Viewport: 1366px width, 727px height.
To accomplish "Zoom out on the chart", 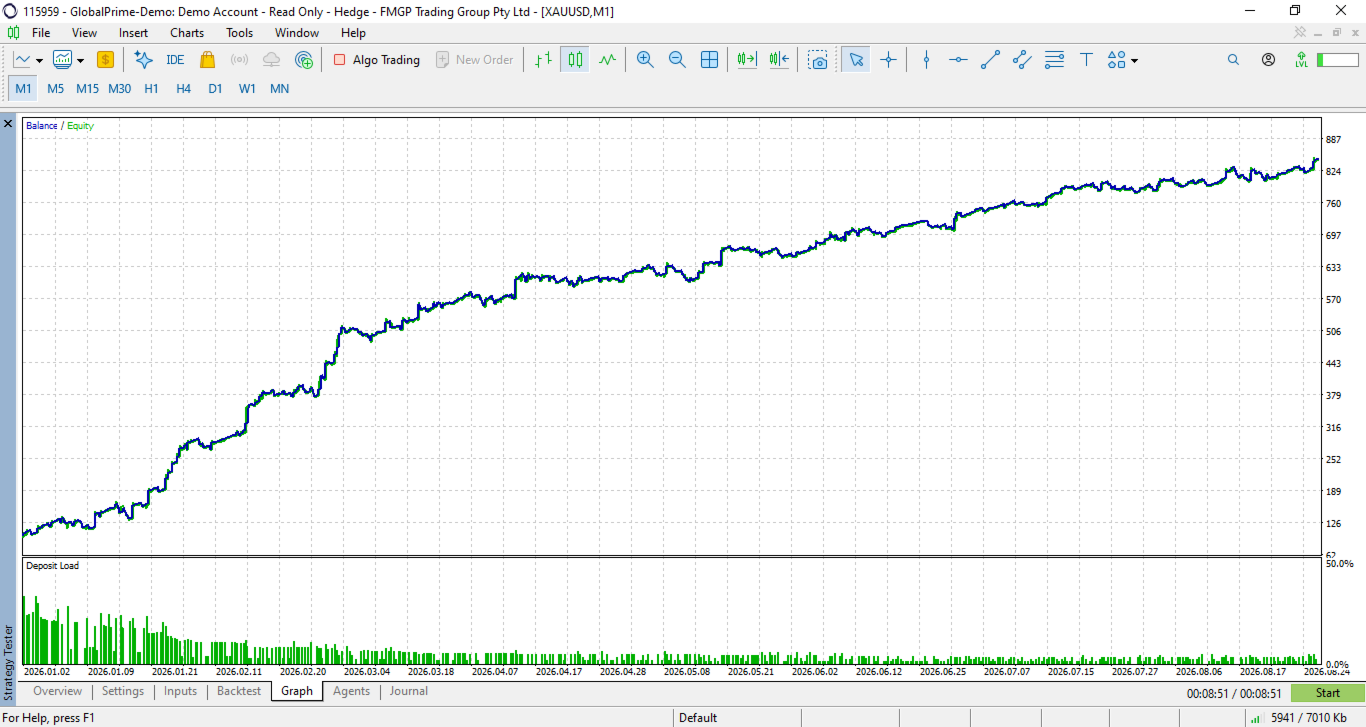I will (677, 60).
